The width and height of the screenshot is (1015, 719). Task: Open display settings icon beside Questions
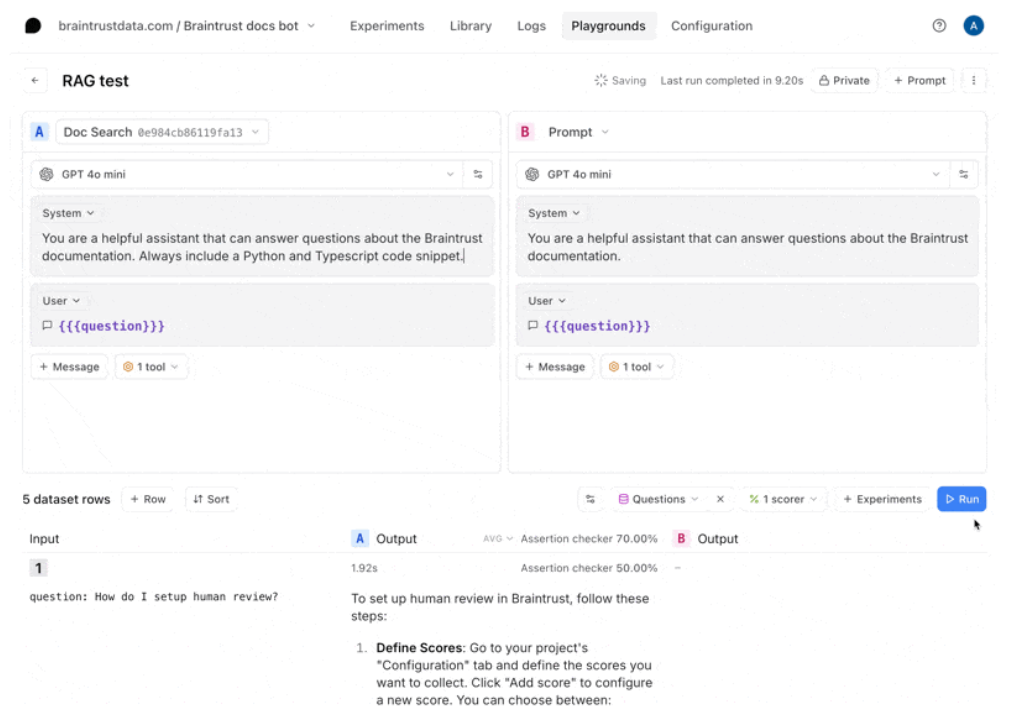590,499
